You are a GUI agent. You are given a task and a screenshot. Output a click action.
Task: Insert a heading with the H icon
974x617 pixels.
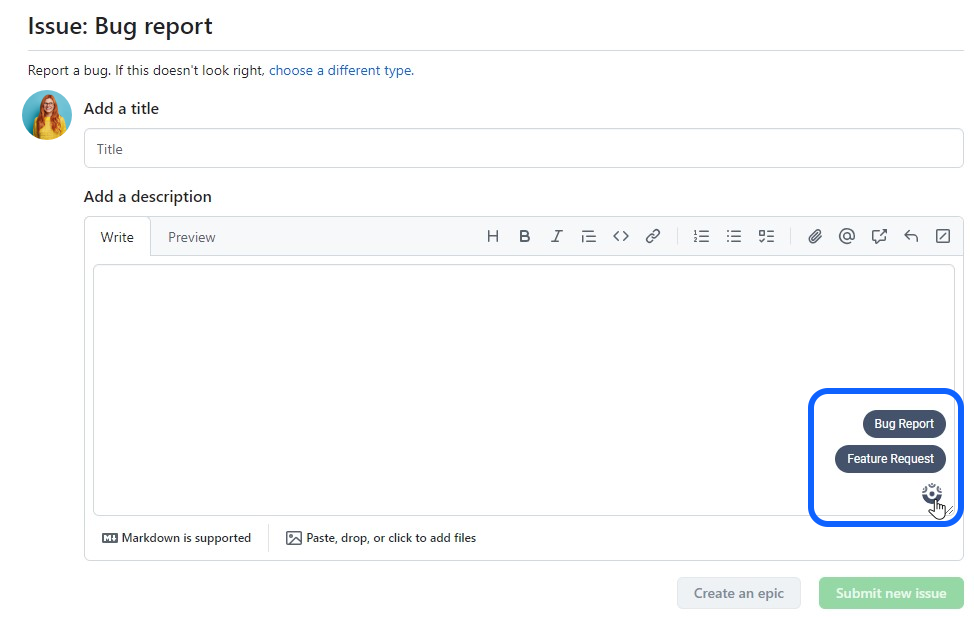coord(492,237)
